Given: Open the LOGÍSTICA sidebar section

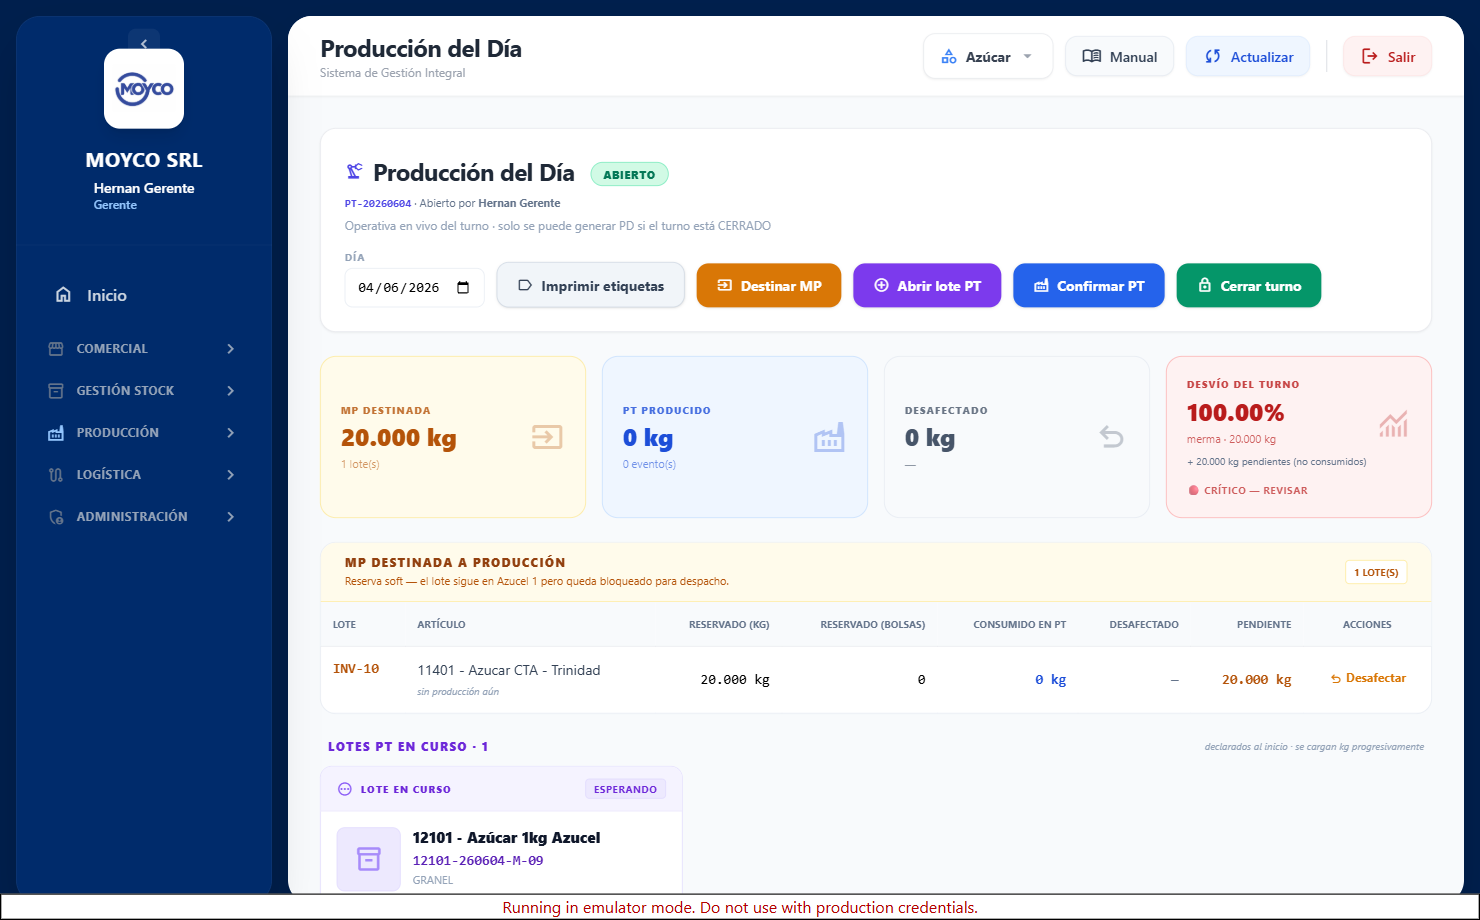Looking at the screenshot, I should coord(144,475).
